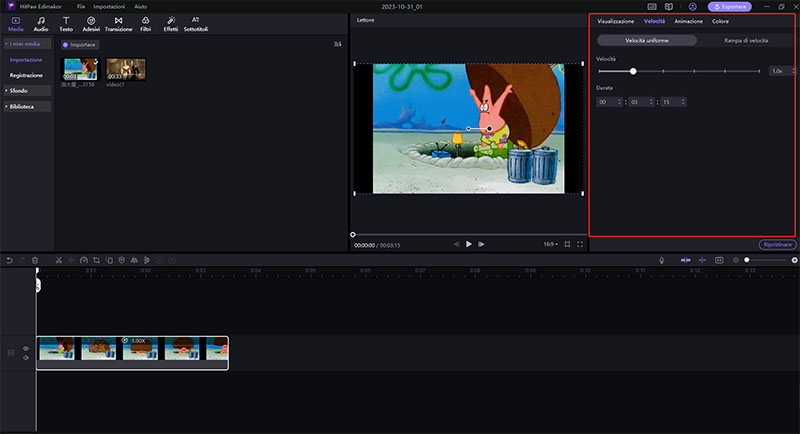800x434 pixels.
Task: Select Velocità uniforme mode
Action: pyautogui.click(x=646, y=40)
